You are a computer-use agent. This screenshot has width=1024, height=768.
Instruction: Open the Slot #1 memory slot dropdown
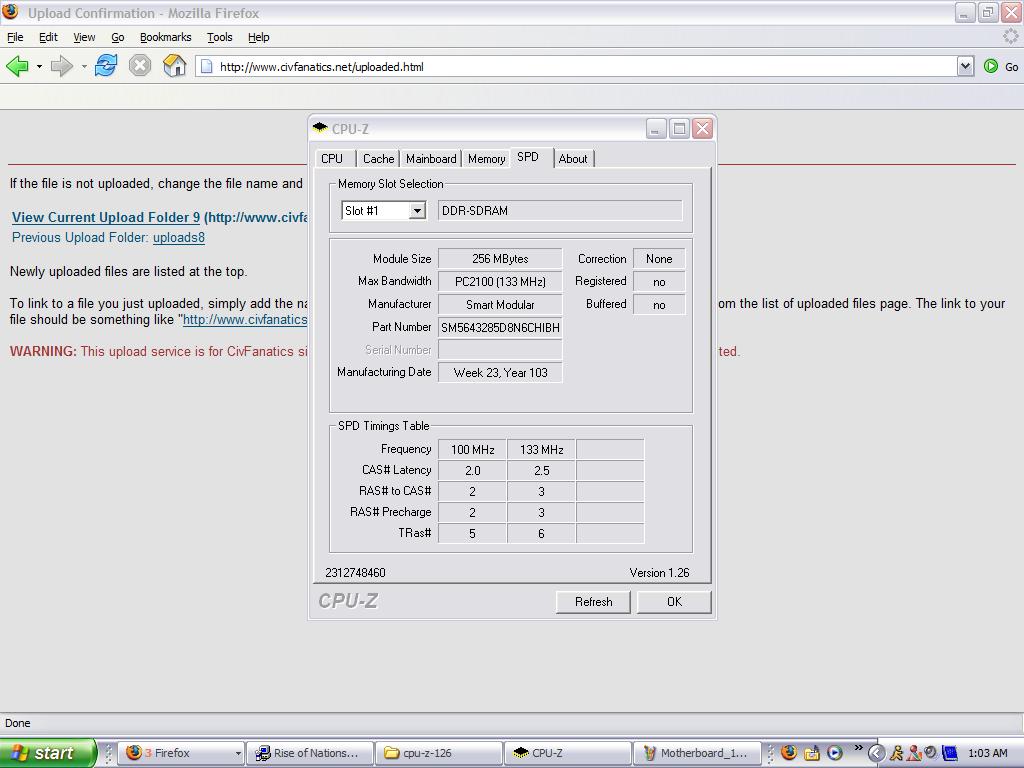[417, 210]
